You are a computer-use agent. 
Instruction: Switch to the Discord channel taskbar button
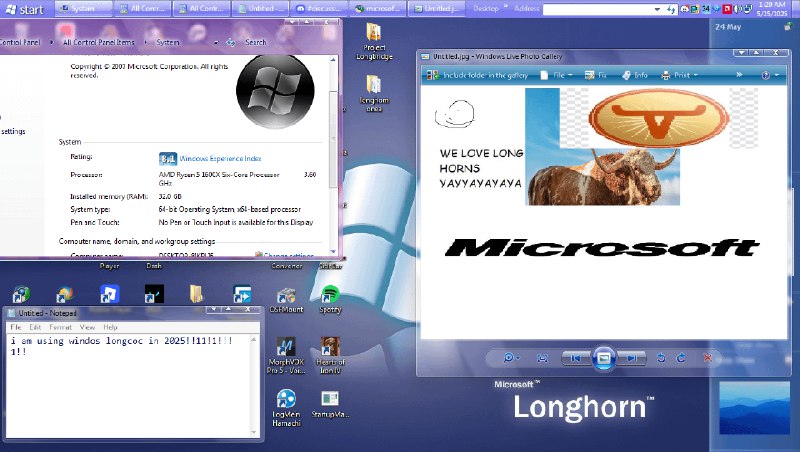click(x=319, y=9)
